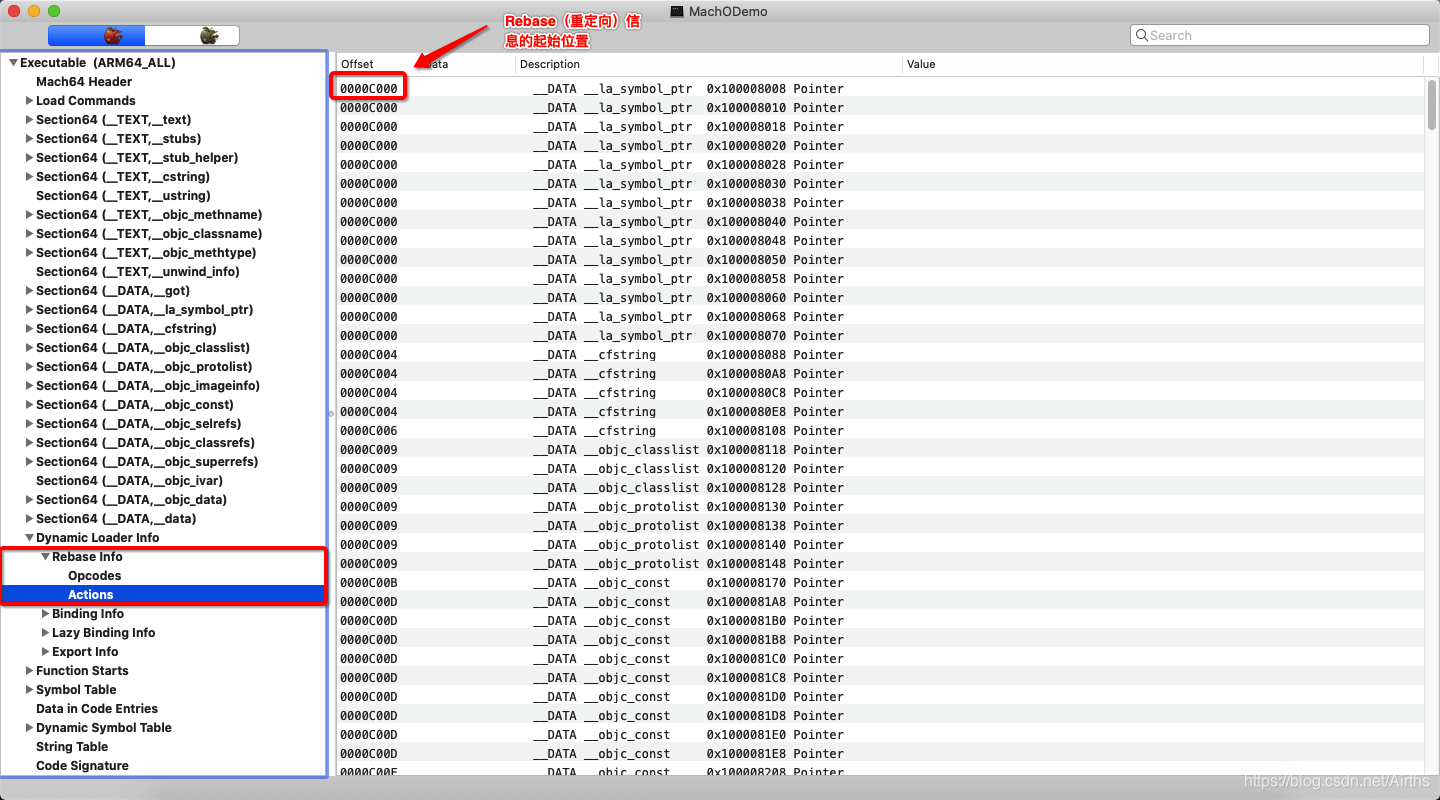This screenshot has width=1440, height=800.
Task: Click the MachODemo file icon in the title bar
Action: [x=677, y=11]
